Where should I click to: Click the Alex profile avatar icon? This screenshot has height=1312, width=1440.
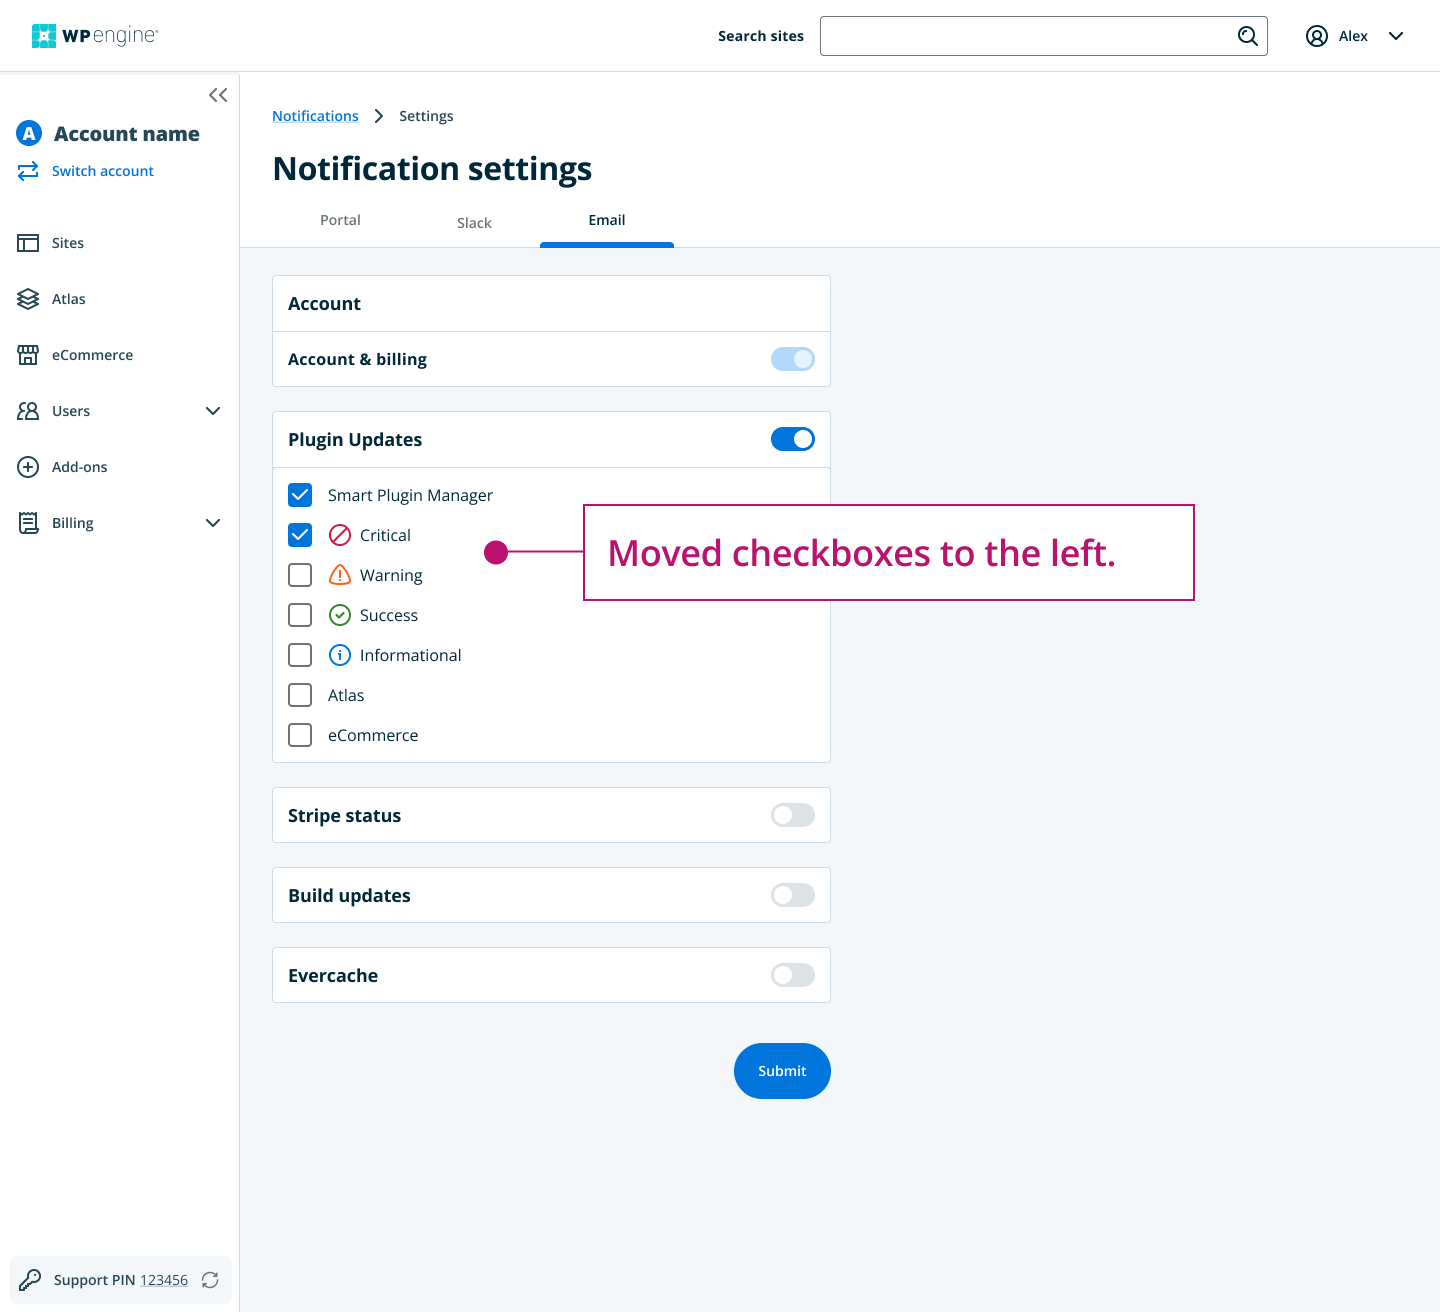tap(1316, 35)
